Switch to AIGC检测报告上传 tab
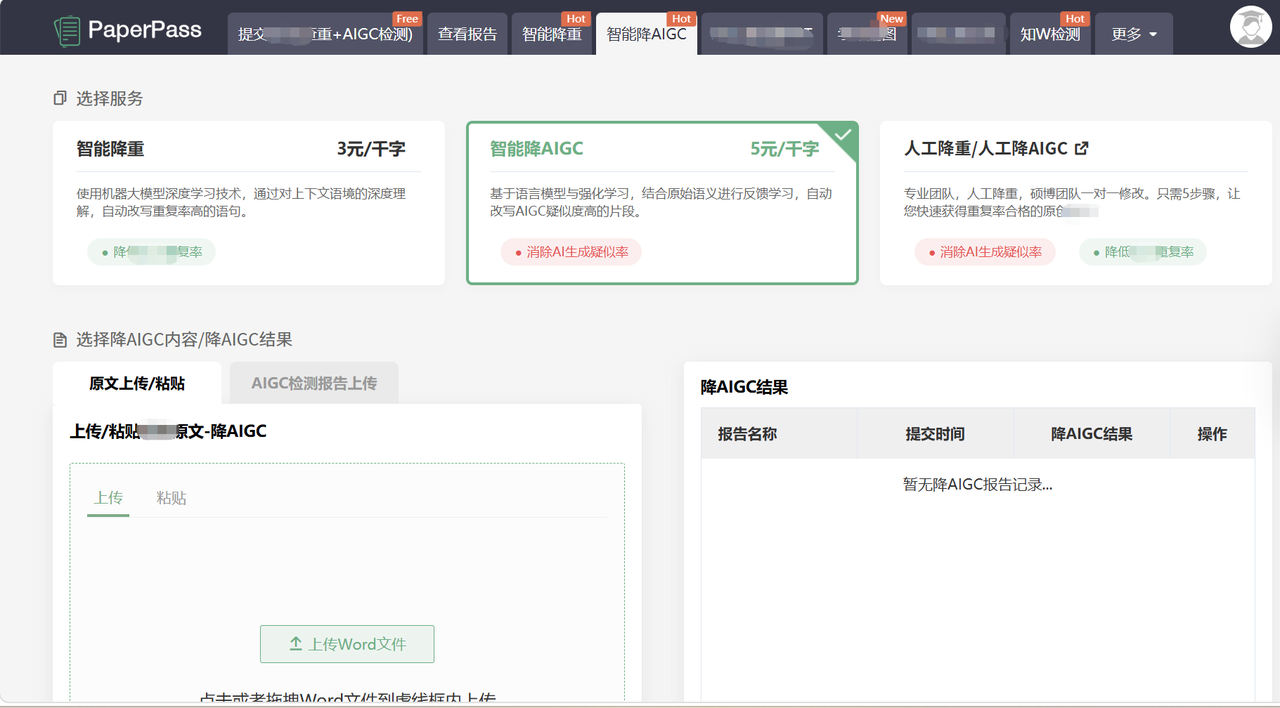The image size is (1280, 708). coord(314,383)
